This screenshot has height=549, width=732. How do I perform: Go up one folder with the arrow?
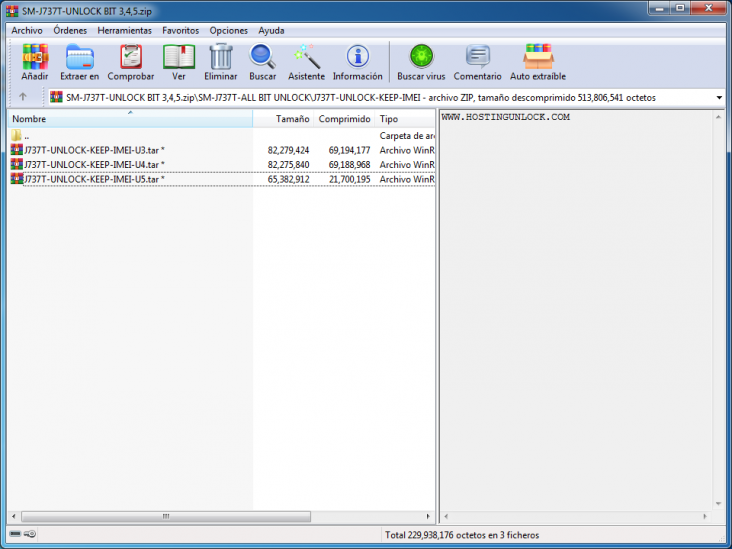22,97
